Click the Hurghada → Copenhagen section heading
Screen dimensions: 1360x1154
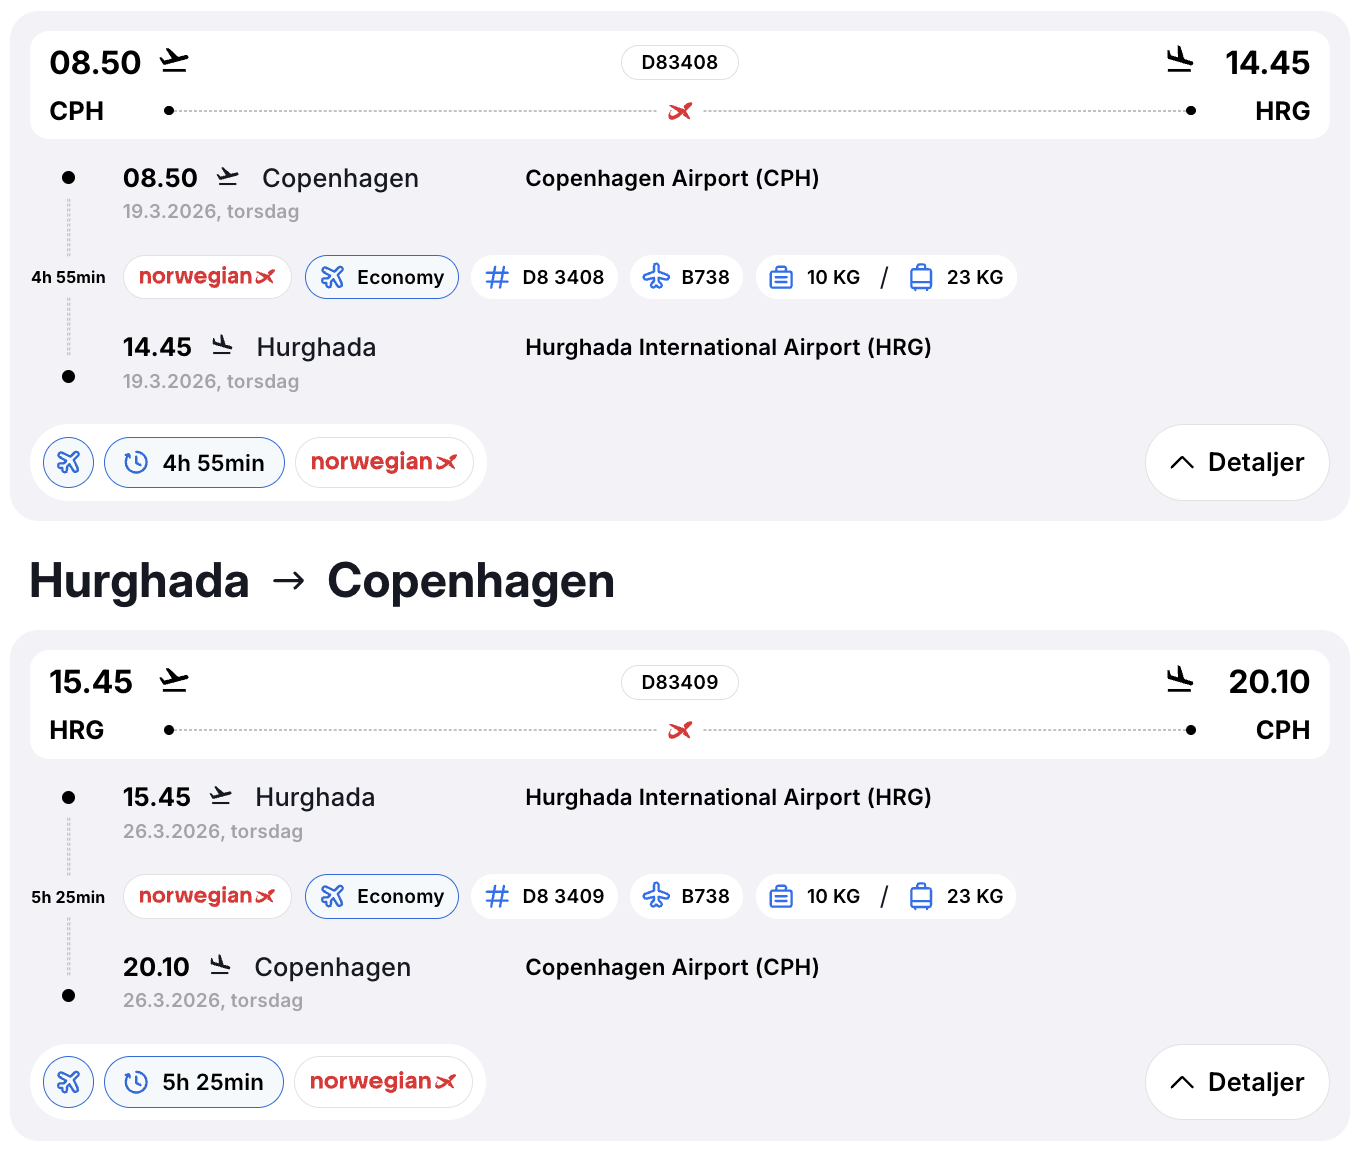click(322, 581)
